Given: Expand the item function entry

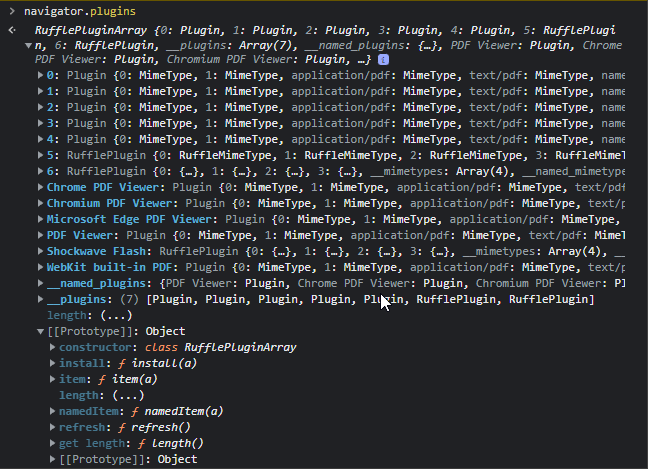Looking at the screenshot, I should pos(52,379).
